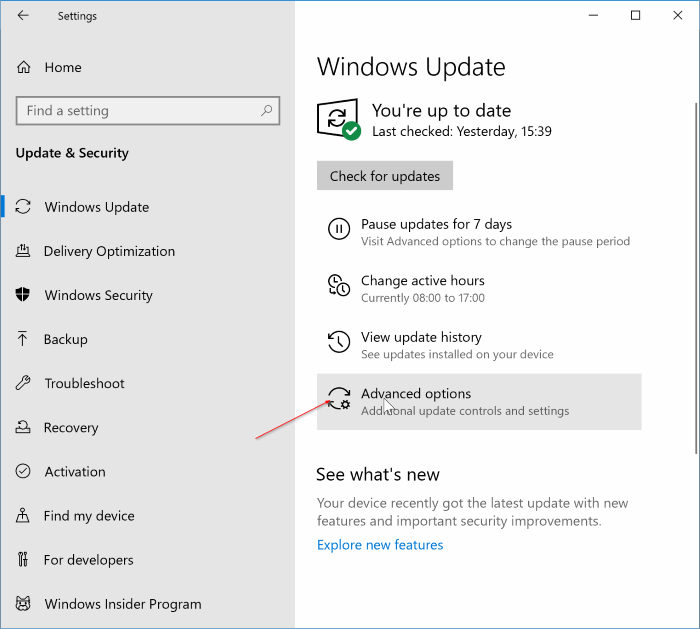Click the vertical scrollbar on the right
The width and height of the screenshot is (700, 629).
click(696, 279)
